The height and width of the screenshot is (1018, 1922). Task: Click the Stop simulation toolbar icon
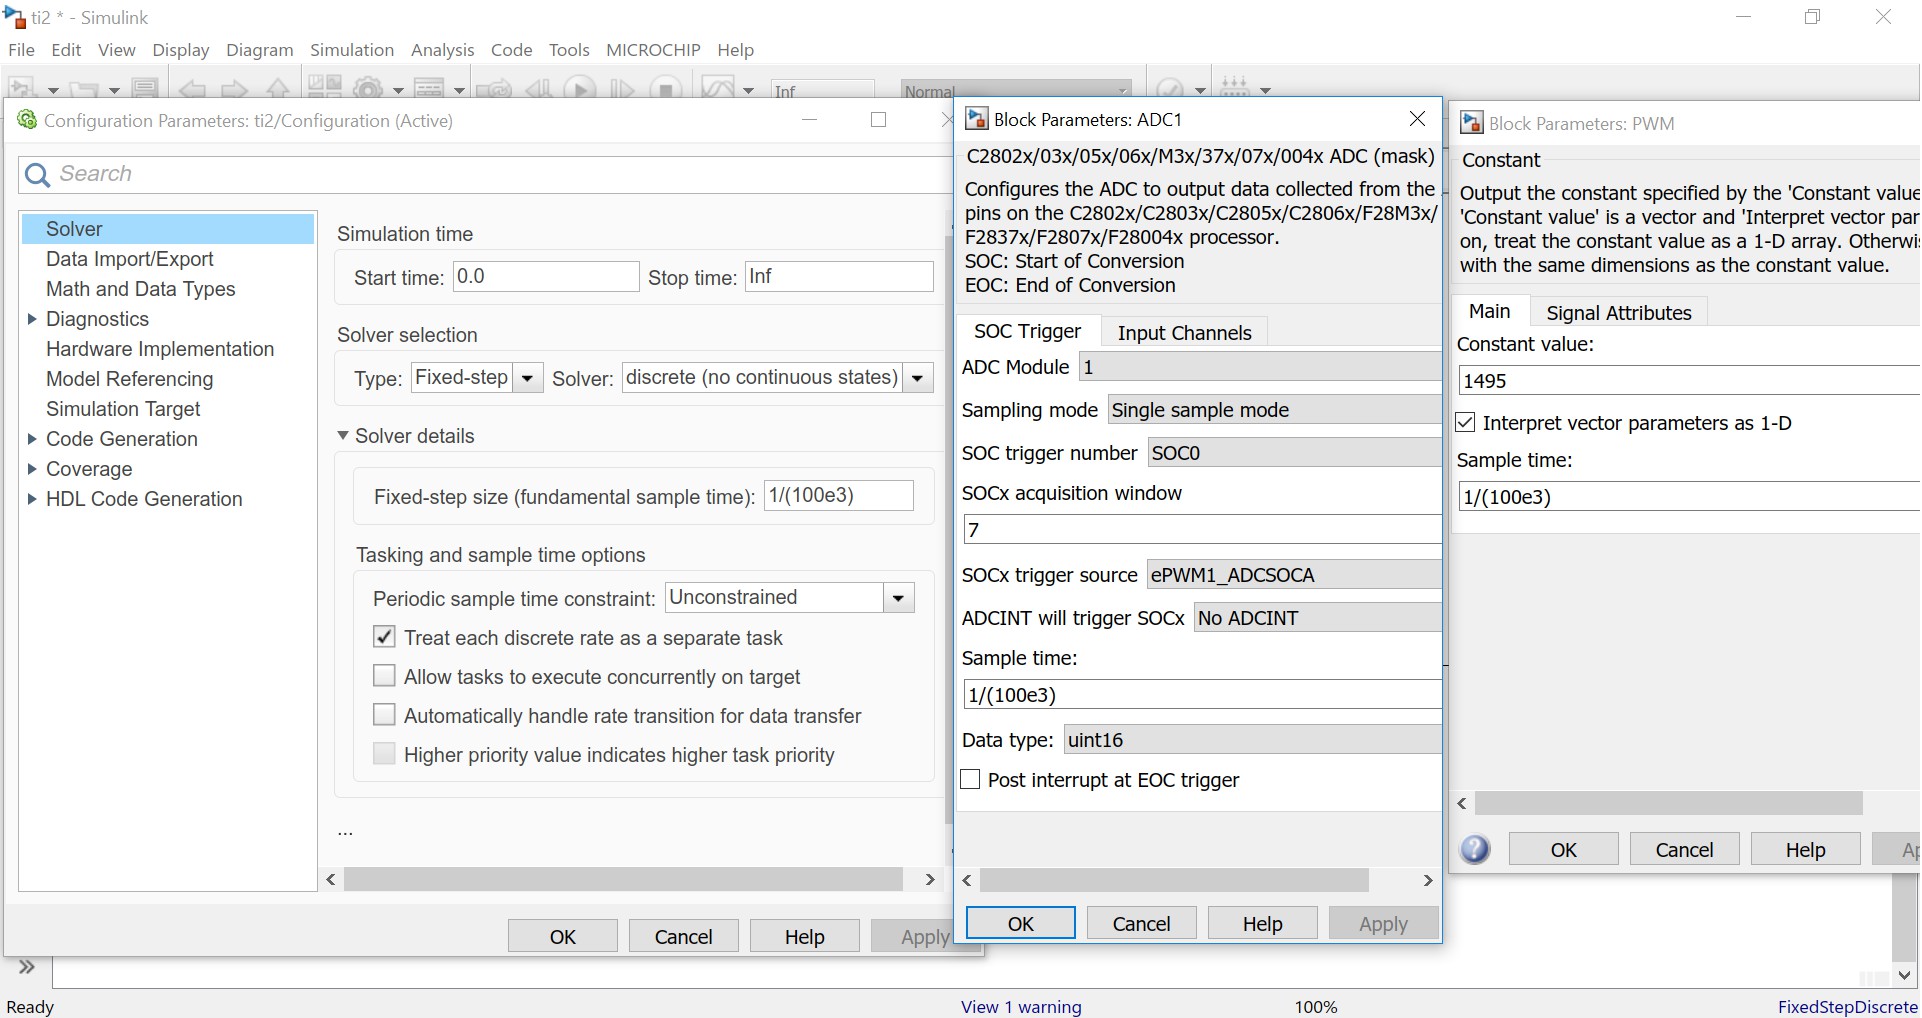coord(665,89)
